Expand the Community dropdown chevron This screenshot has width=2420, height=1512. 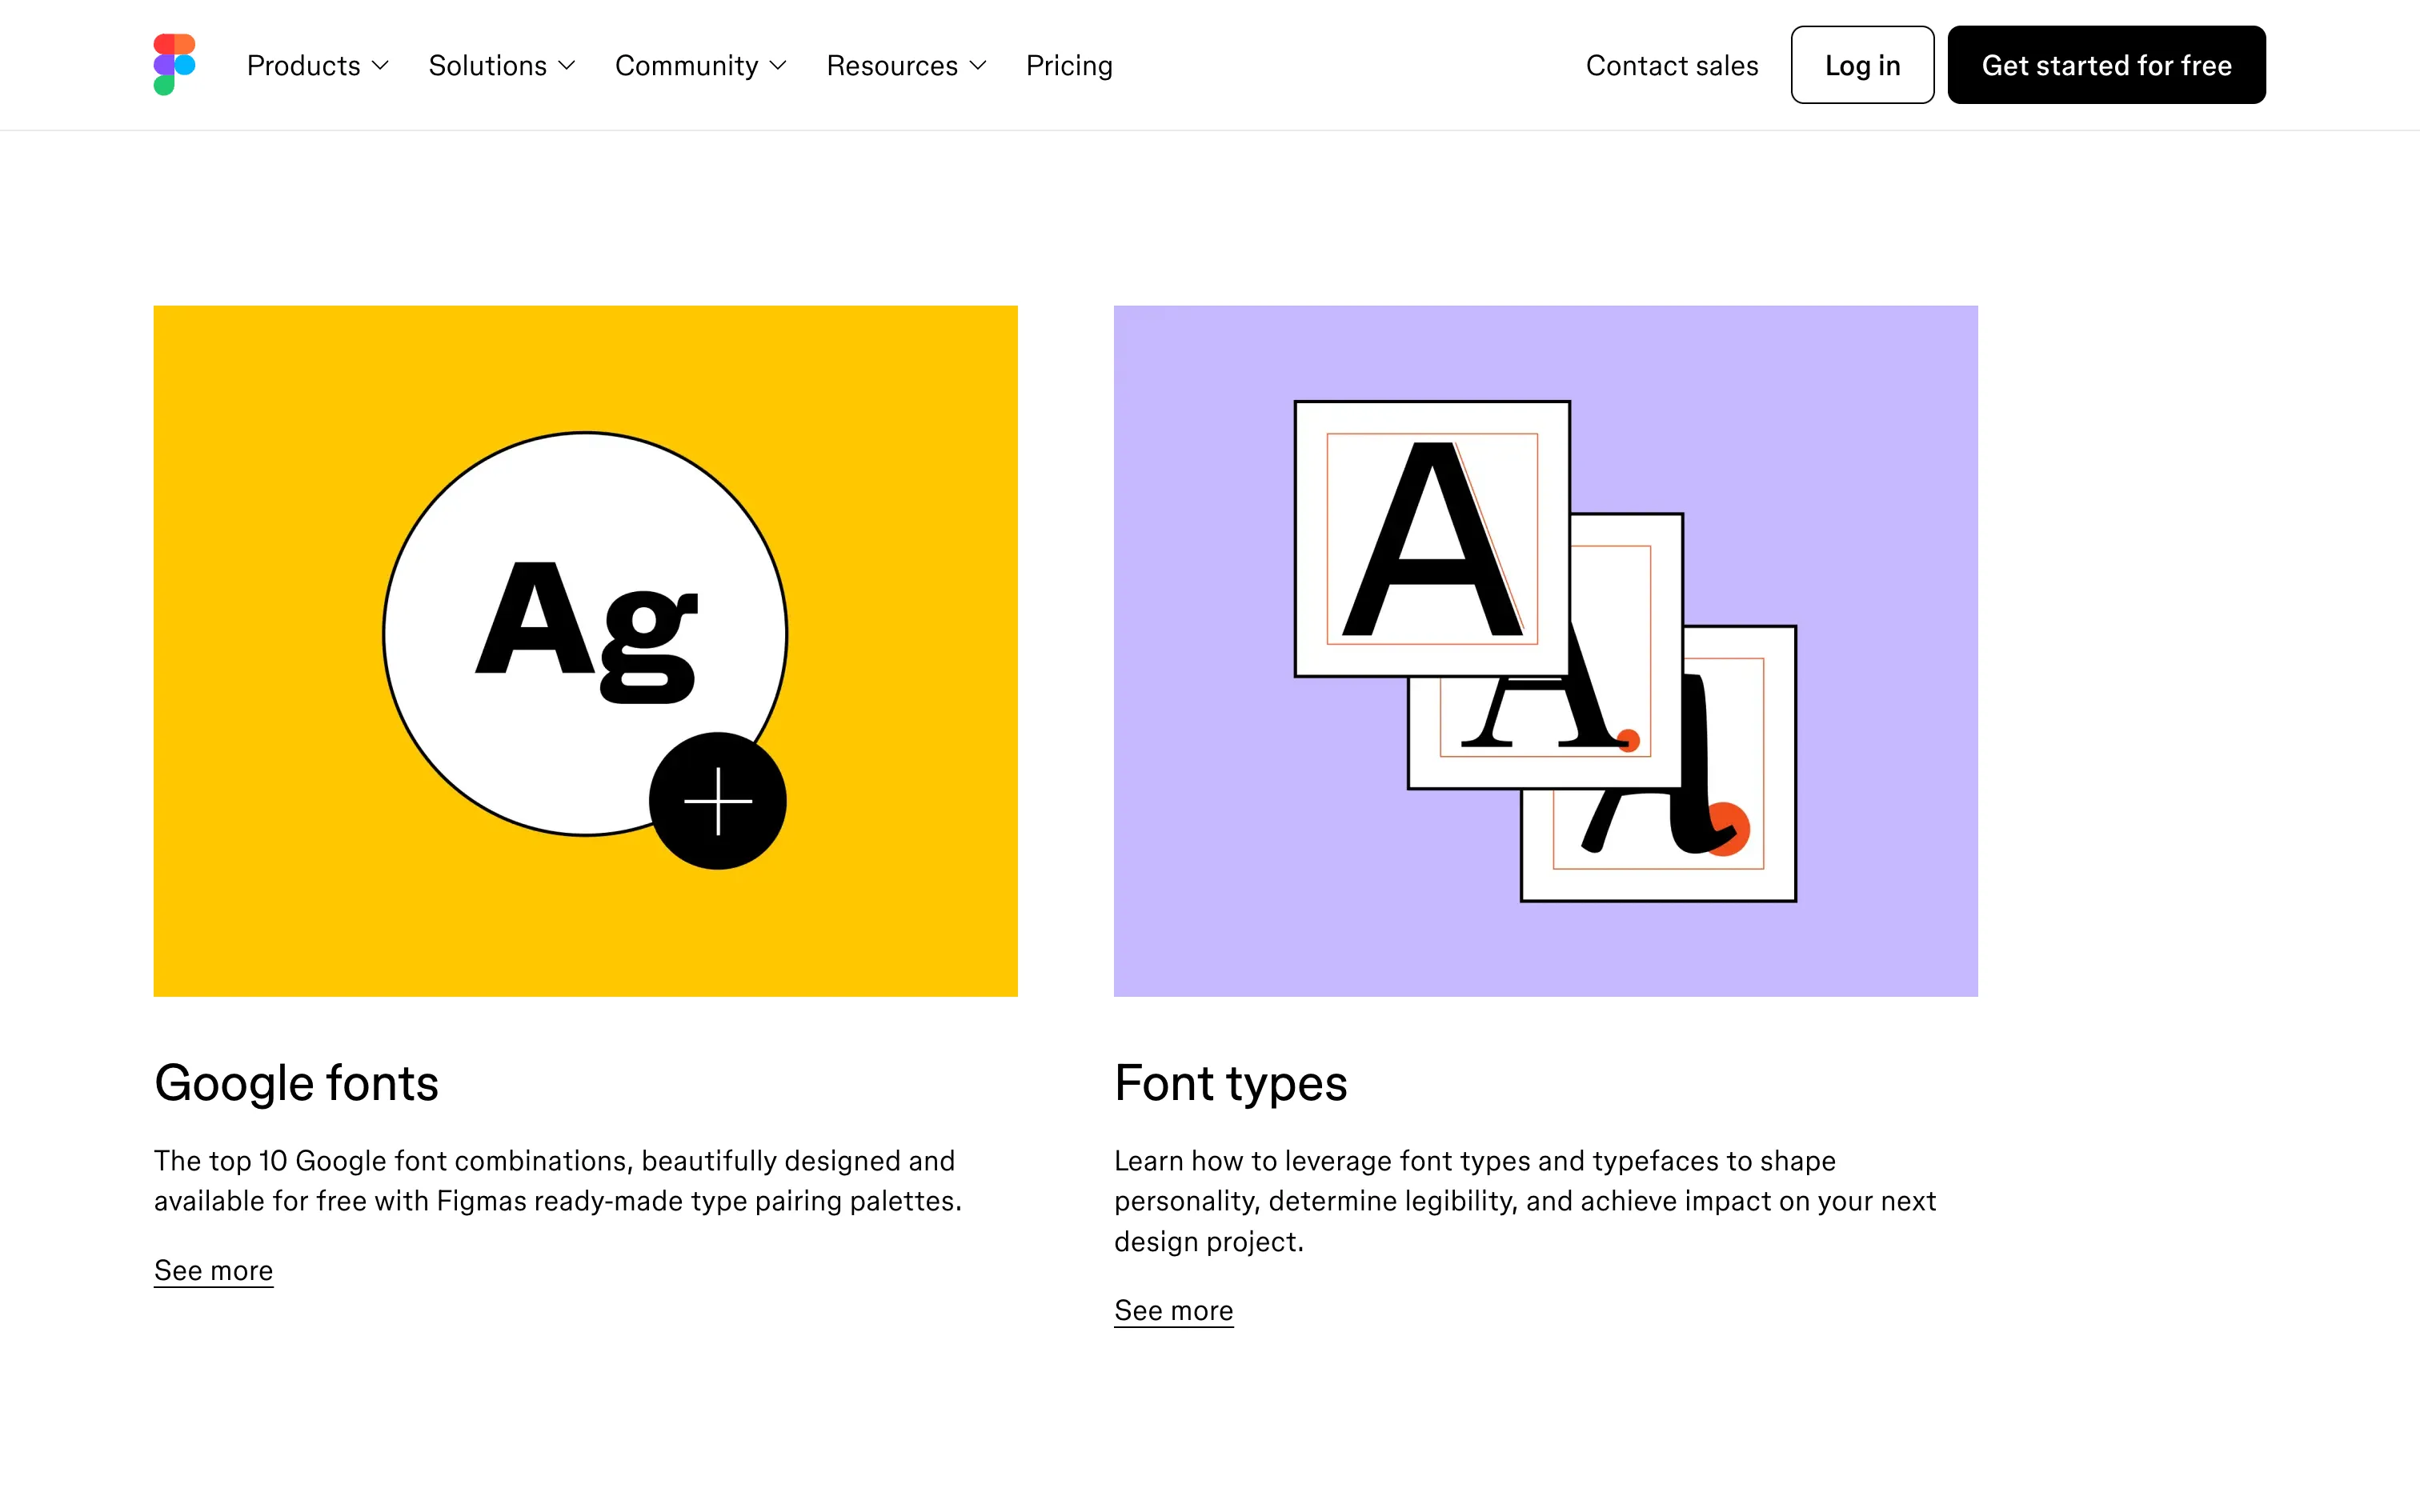pyautogui.click(x=778, y=66)
